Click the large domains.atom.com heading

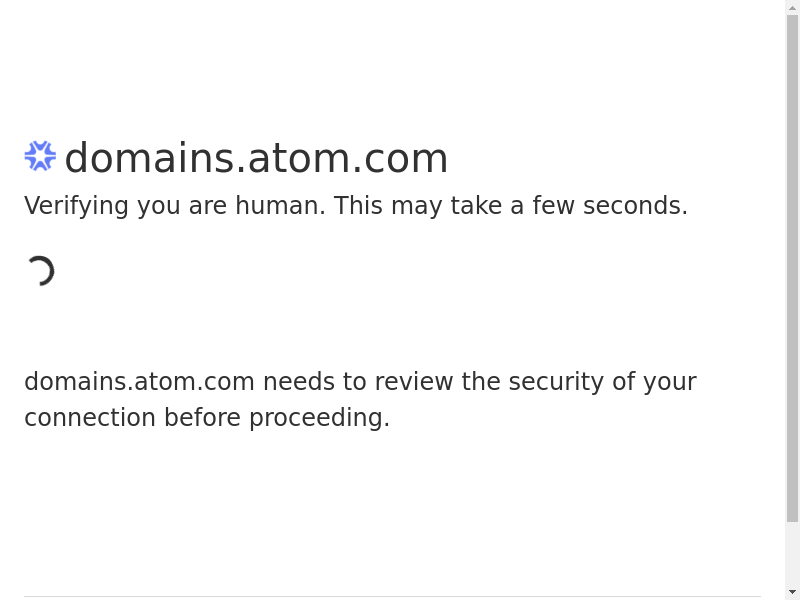256,158
